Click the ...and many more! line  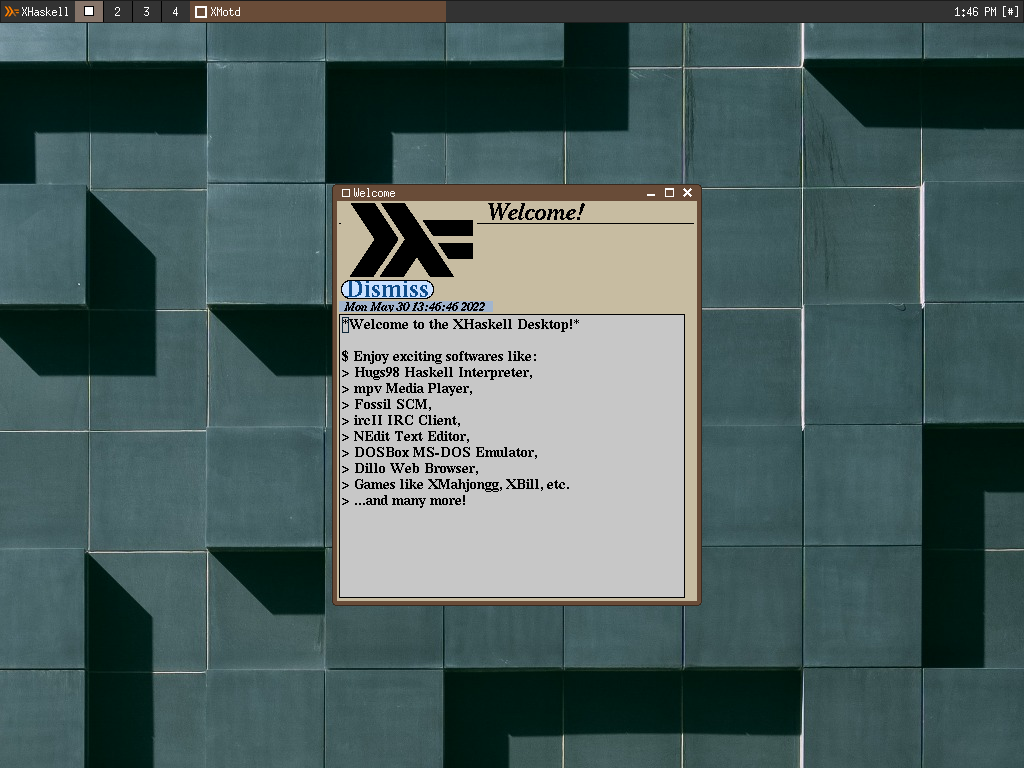tap(404, 500)
